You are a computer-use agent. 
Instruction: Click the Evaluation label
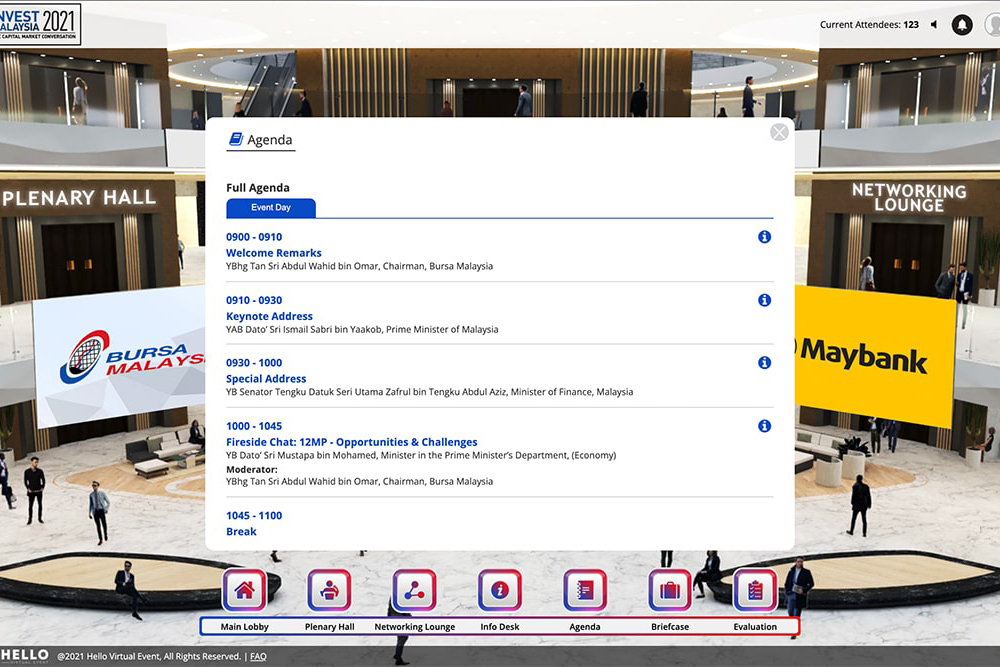(755, 627)
